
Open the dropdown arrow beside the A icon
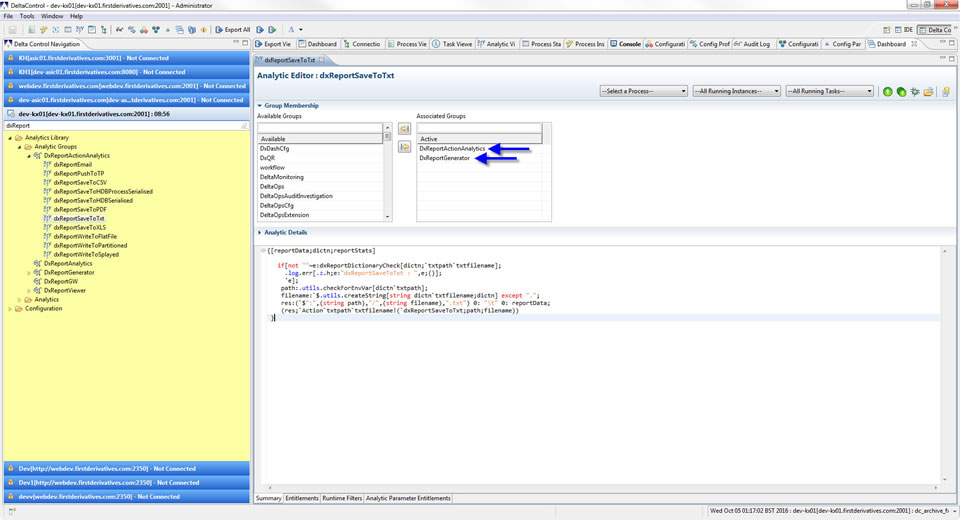[x=301, y=29]
